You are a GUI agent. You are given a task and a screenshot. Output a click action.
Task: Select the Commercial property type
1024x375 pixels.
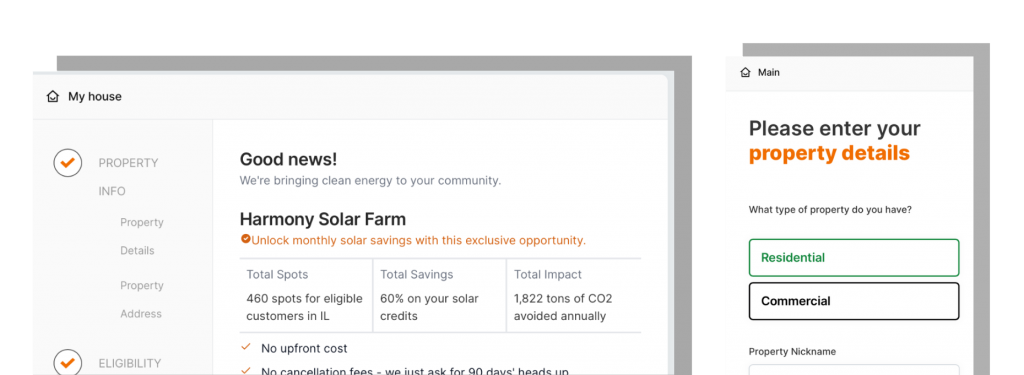pos(854,301)
